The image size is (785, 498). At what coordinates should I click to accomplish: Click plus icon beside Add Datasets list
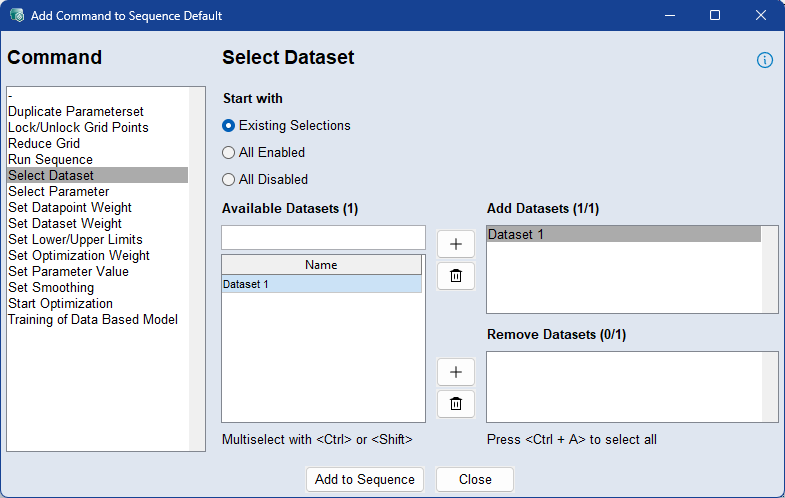(x=456, y=244)
